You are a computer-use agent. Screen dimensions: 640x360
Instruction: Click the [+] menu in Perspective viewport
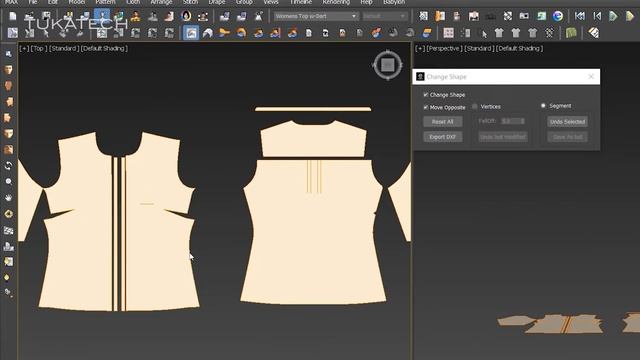point(420,48)
